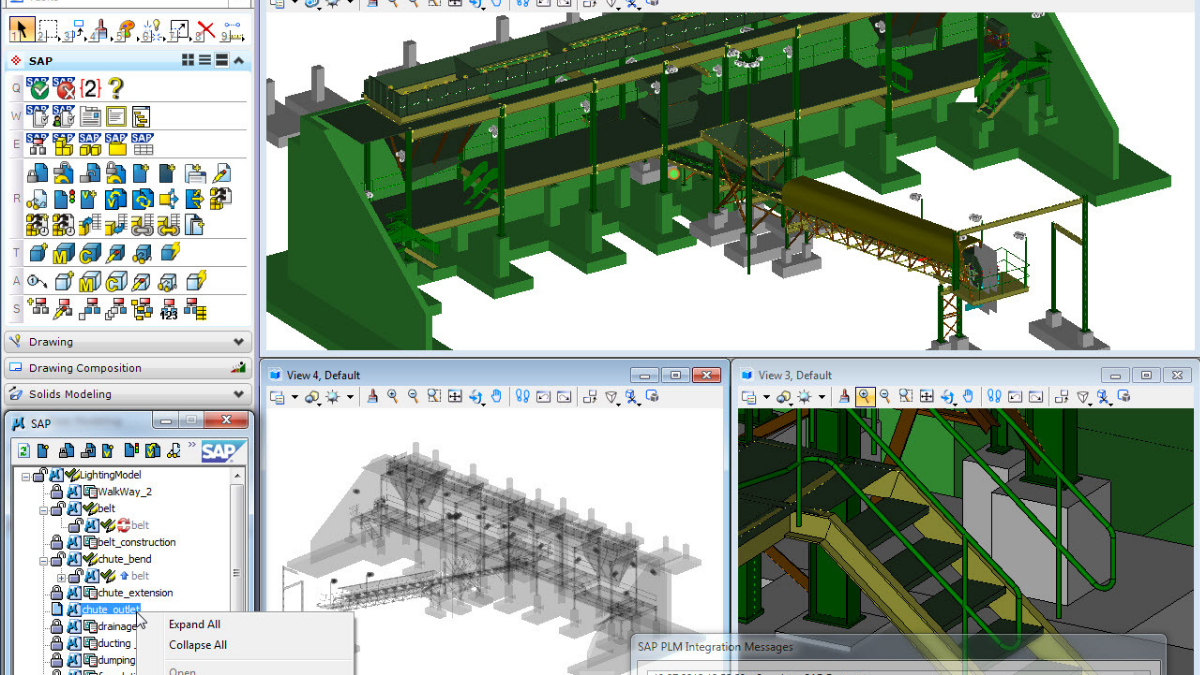Expand the Solids Modeling task group
This screenshot has height=675, width=1200.
238,394
